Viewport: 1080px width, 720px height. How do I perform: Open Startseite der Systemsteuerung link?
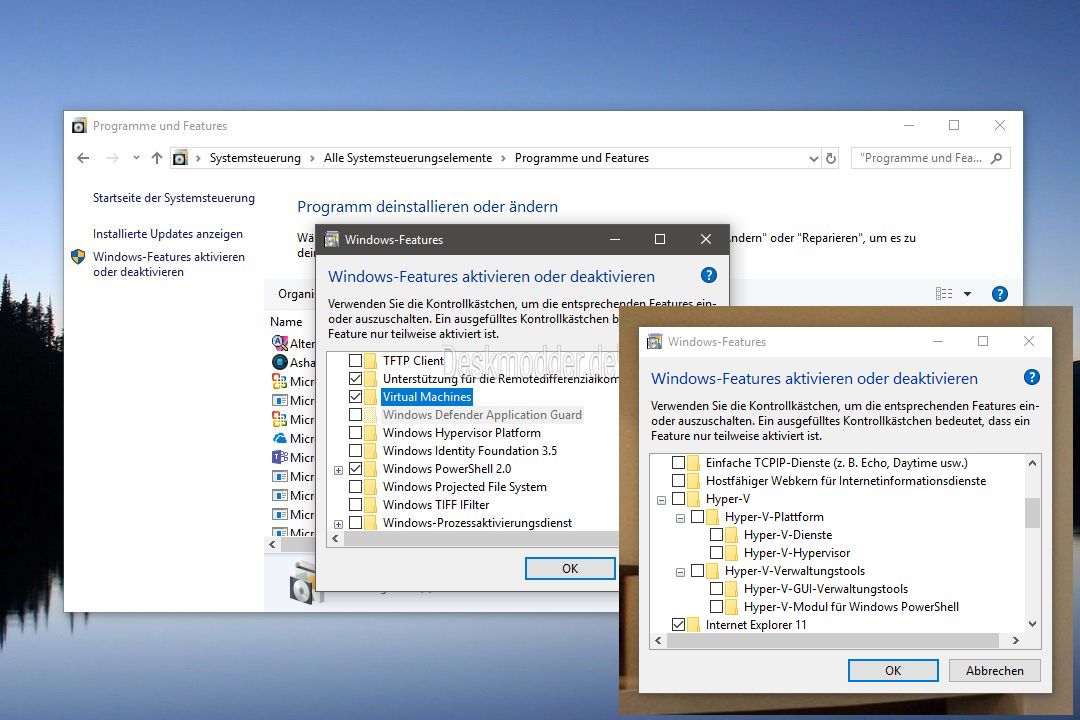click(174, 198)
